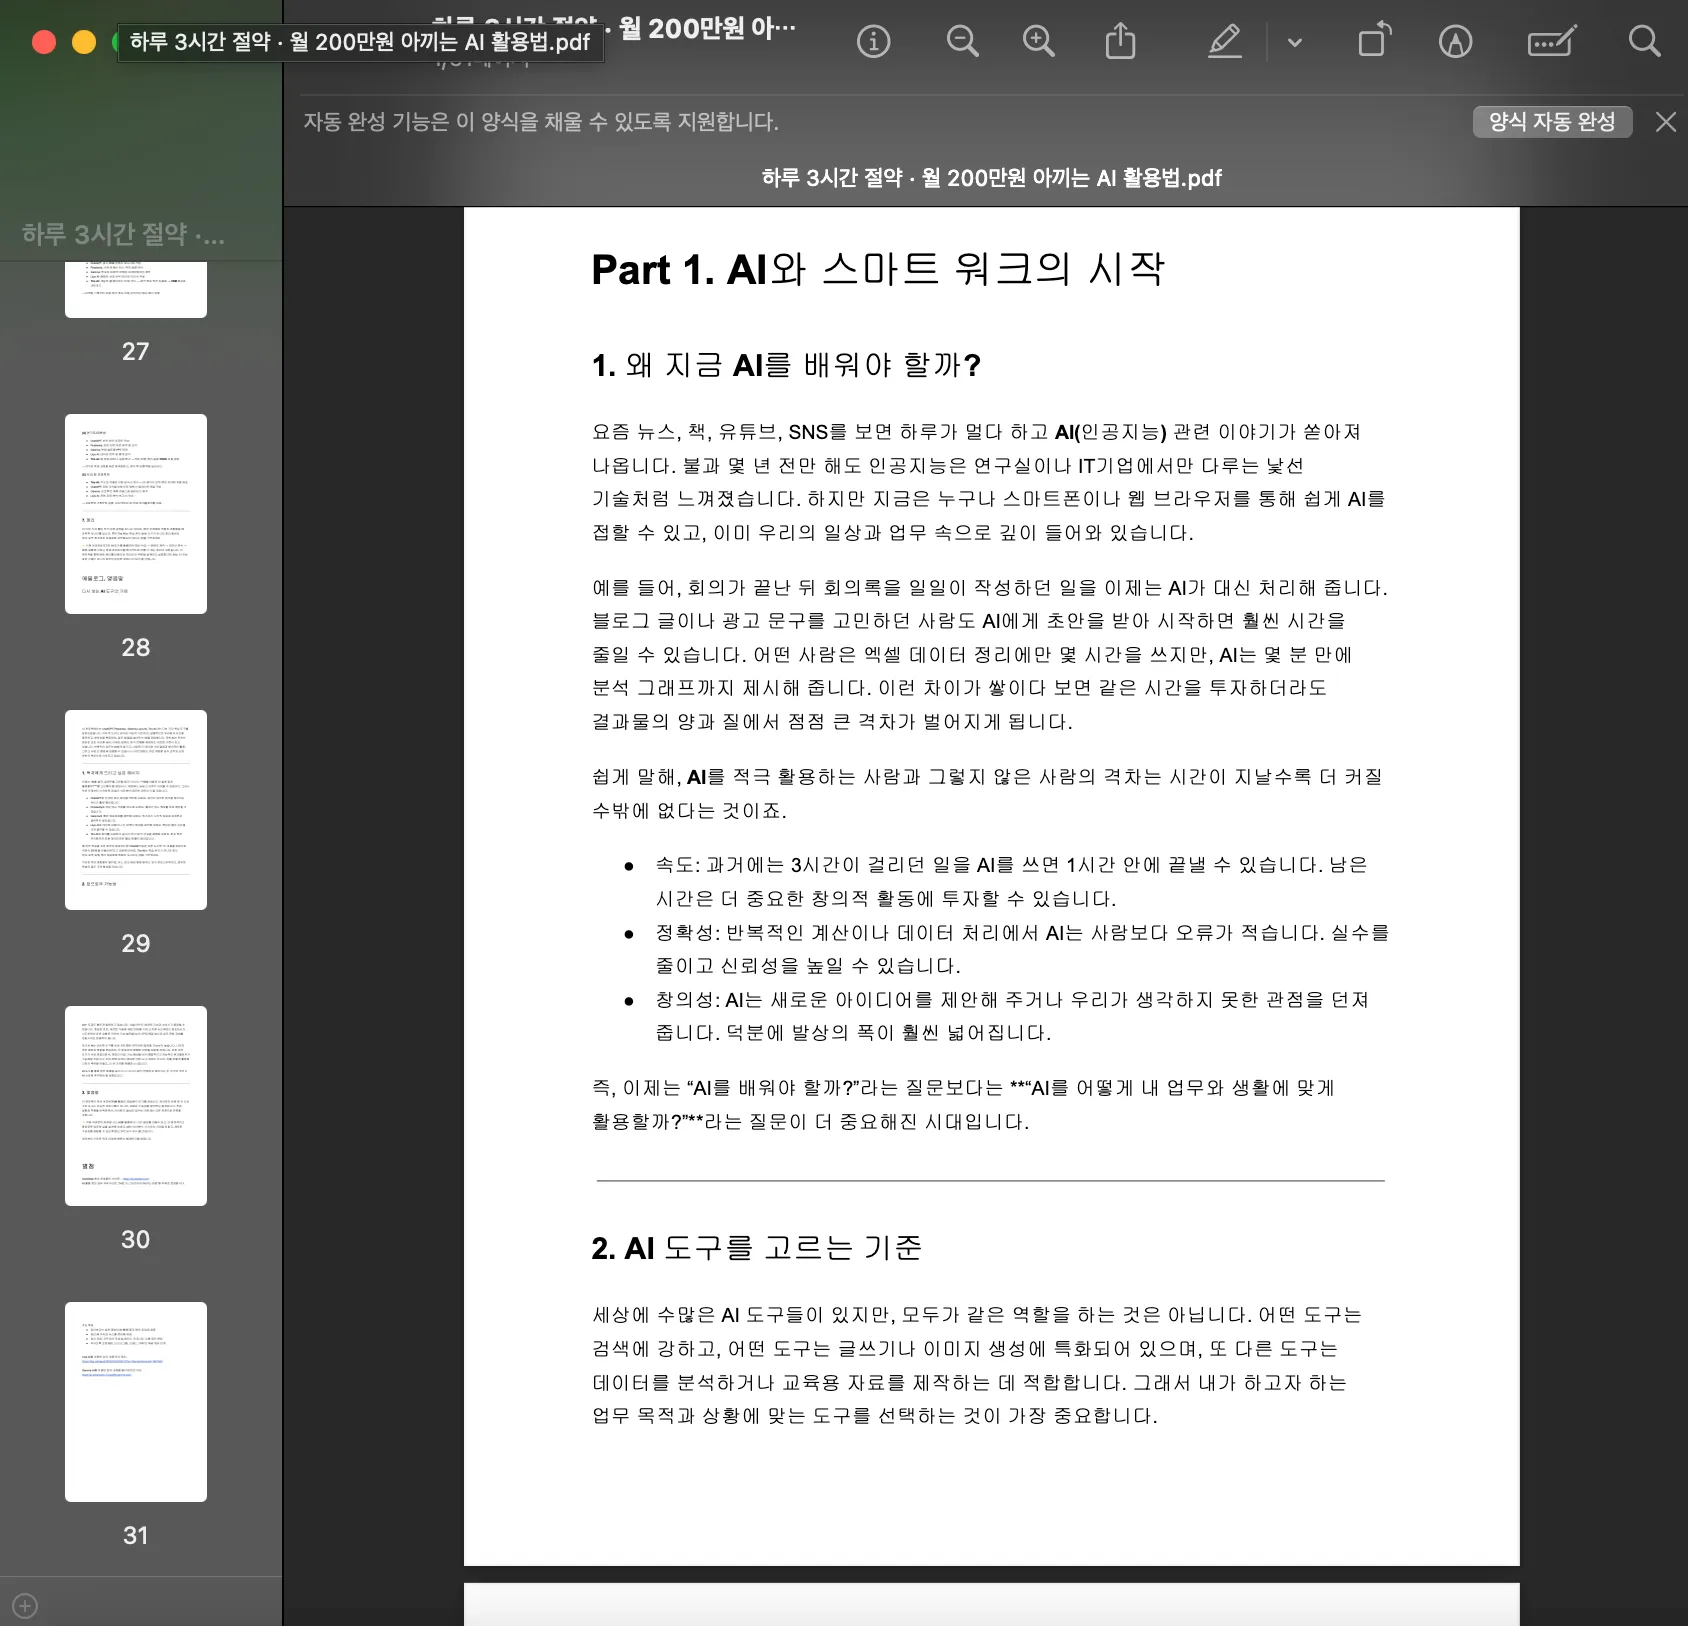Viewport: 1688px width, 1626px height.
Task: Open page 28 from the thumbnail sidebar
Action: [135, 514]
